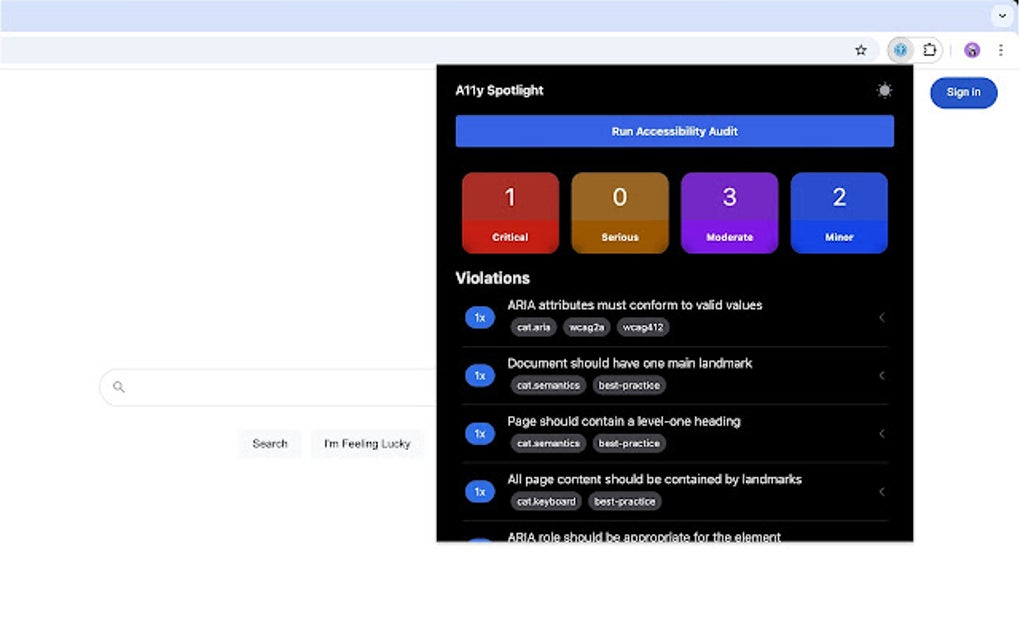1020x638 pixels.
Task: Open the browser profile avatar
Action: click(x=972, y=50)
